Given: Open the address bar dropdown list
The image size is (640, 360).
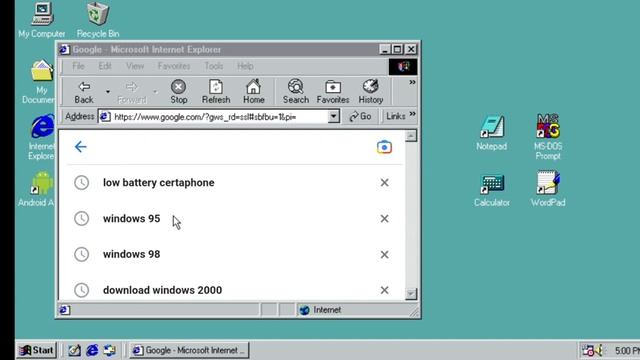Looking at the screenshot, I should point(333,117).
